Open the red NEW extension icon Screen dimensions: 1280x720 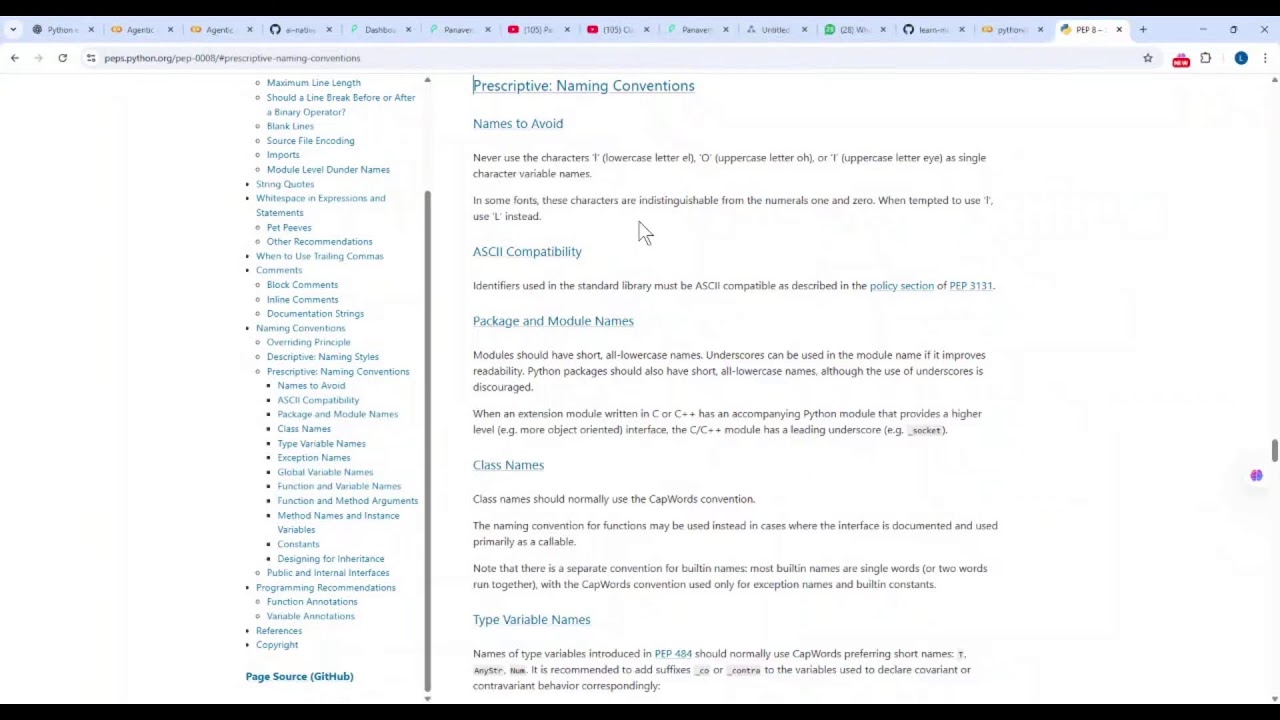coord(1181,59)
